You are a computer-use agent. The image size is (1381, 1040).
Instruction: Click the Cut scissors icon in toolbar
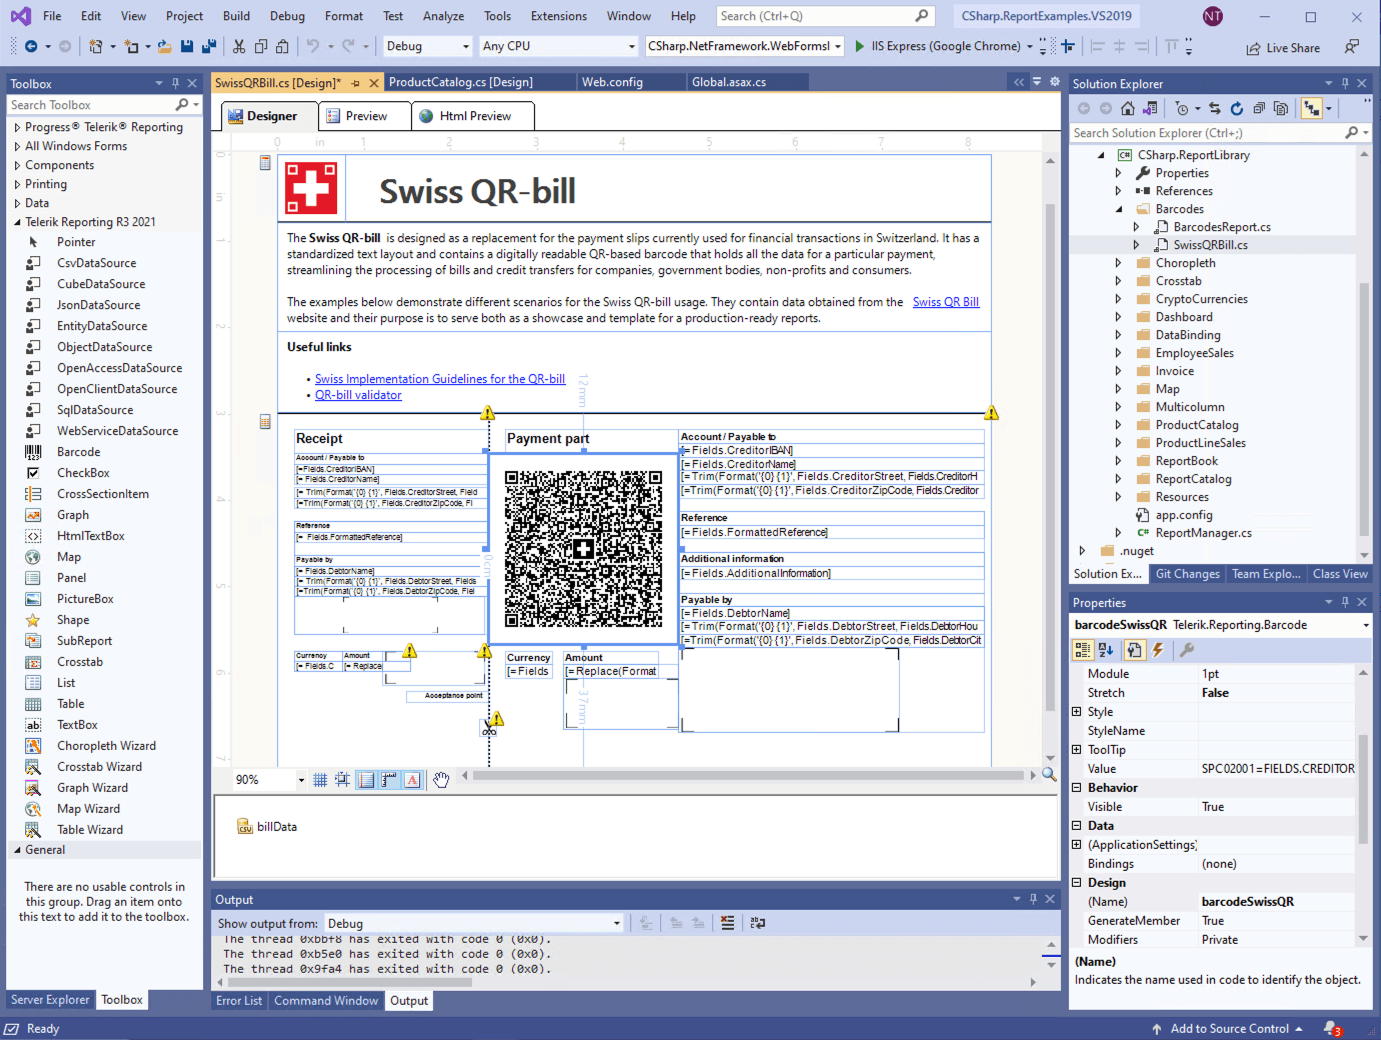239,46
